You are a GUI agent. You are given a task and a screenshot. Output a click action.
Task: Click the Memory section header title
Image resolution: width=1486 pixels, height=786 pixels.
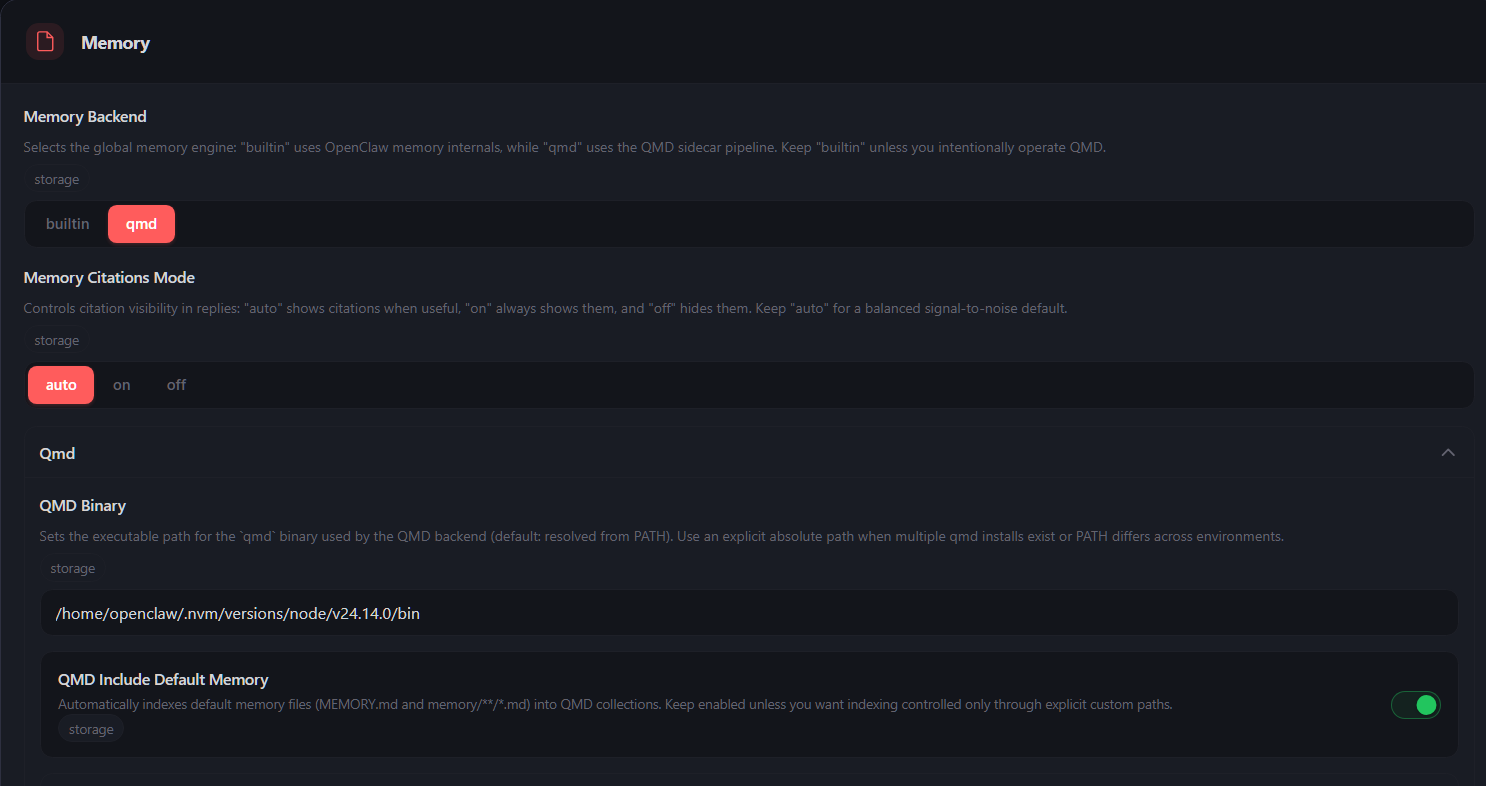tap(115, 43)
